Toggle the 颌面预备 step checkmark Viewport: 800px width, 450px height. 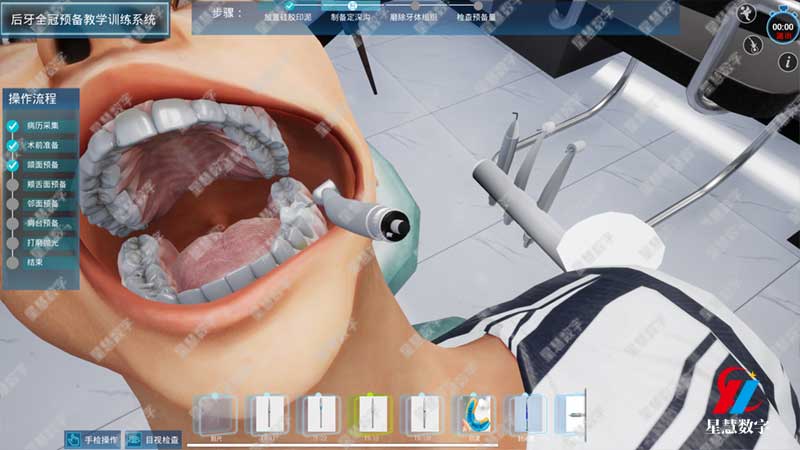(13, 165)
